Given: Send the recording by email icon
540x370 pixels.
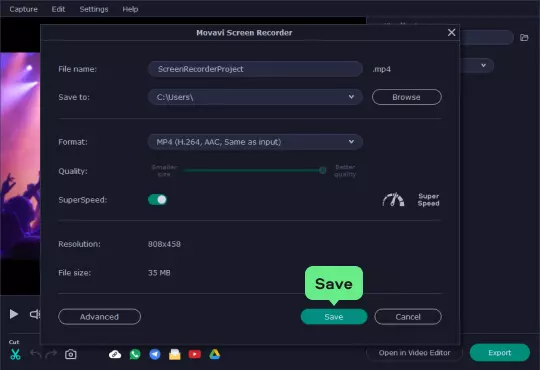Looking at the screenshot, I should click(175, 354).
